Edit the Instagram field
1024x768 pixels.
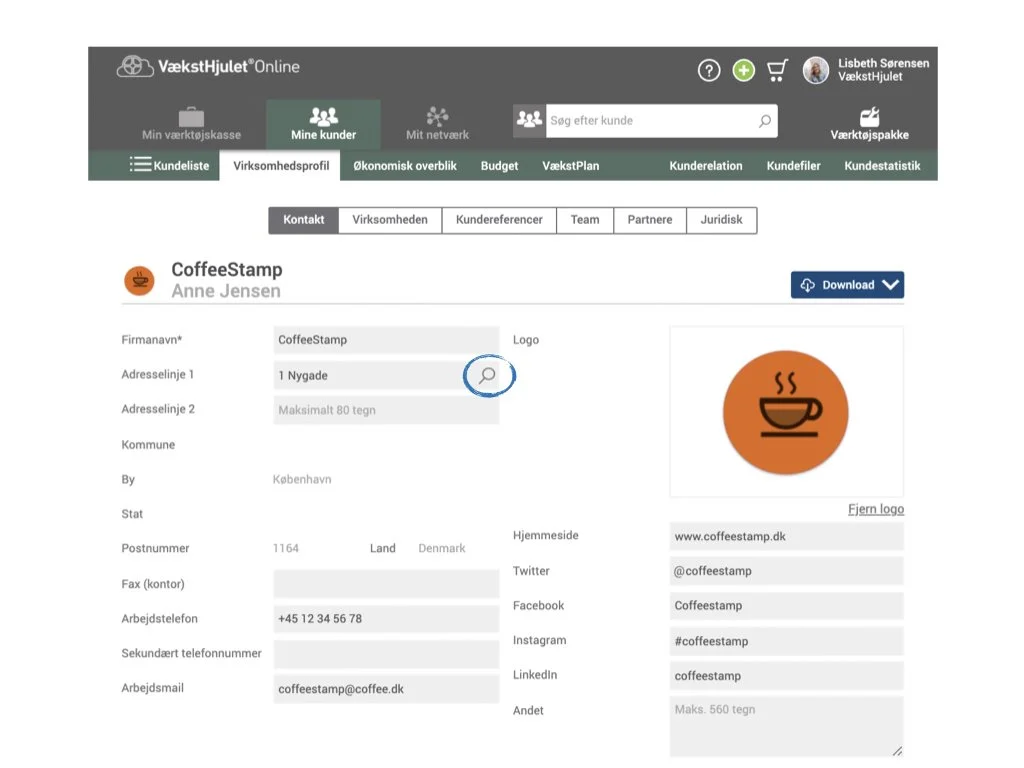click(786, 641)
